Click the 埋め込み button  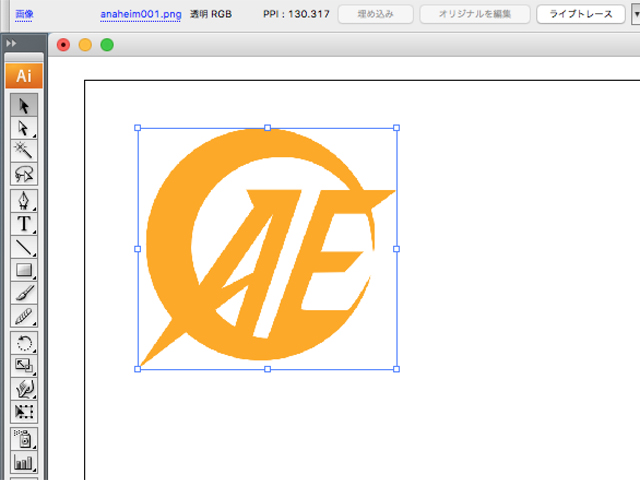pos(376,14)
